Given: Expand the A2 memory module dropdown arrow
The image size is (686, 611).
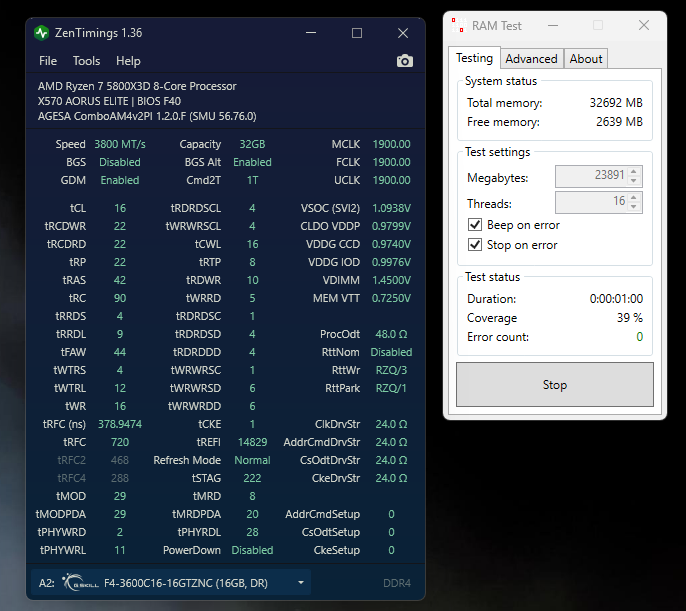Looking at the screenshot, I should click(301, 583).
